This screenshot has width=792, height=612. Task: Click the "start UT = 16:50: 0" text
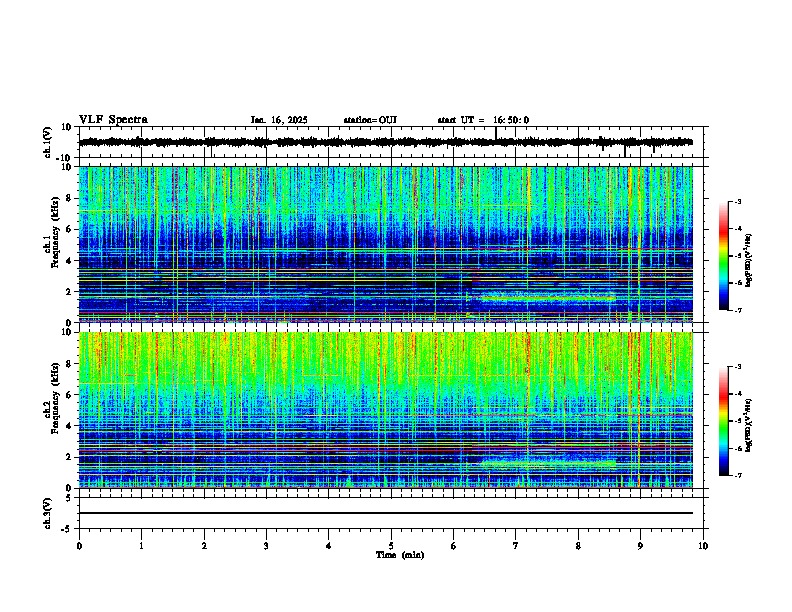coord(483,120)
